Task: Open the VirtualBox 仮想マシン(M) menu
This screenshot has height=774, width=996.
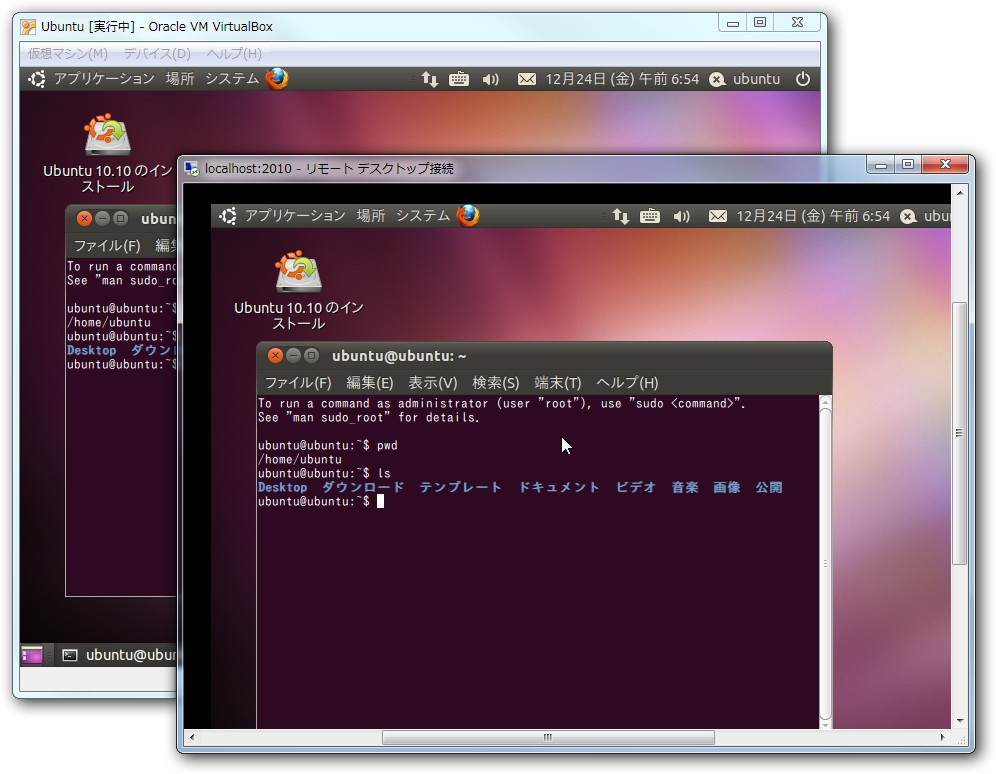Action: click(68, 54)
